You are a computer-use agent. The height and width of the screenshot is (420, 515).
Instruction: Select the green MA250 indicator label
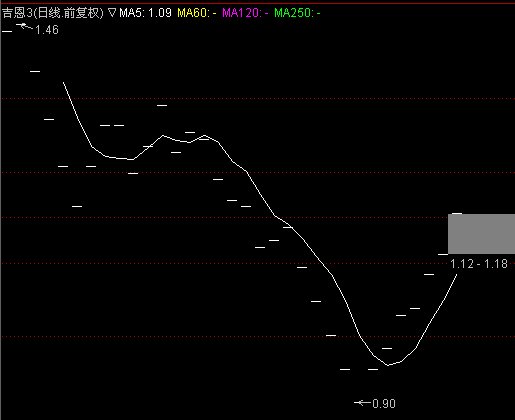(297, 13)
